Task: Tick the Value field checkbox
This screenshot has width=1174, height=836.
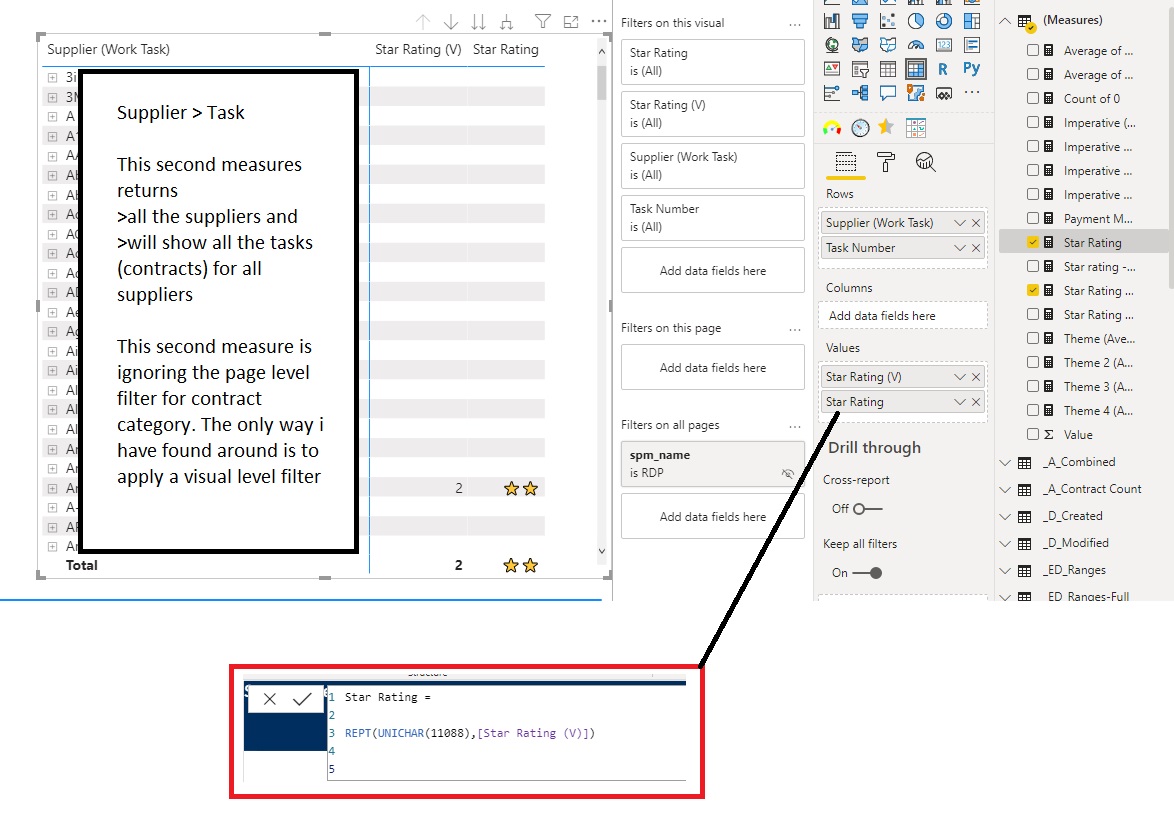Action: pyautogui.click(x=1033, y=434)
